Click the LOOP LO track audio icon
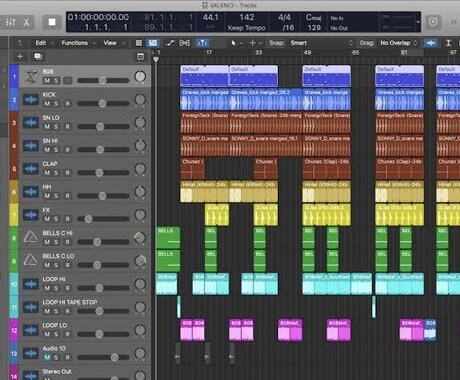 31,330
